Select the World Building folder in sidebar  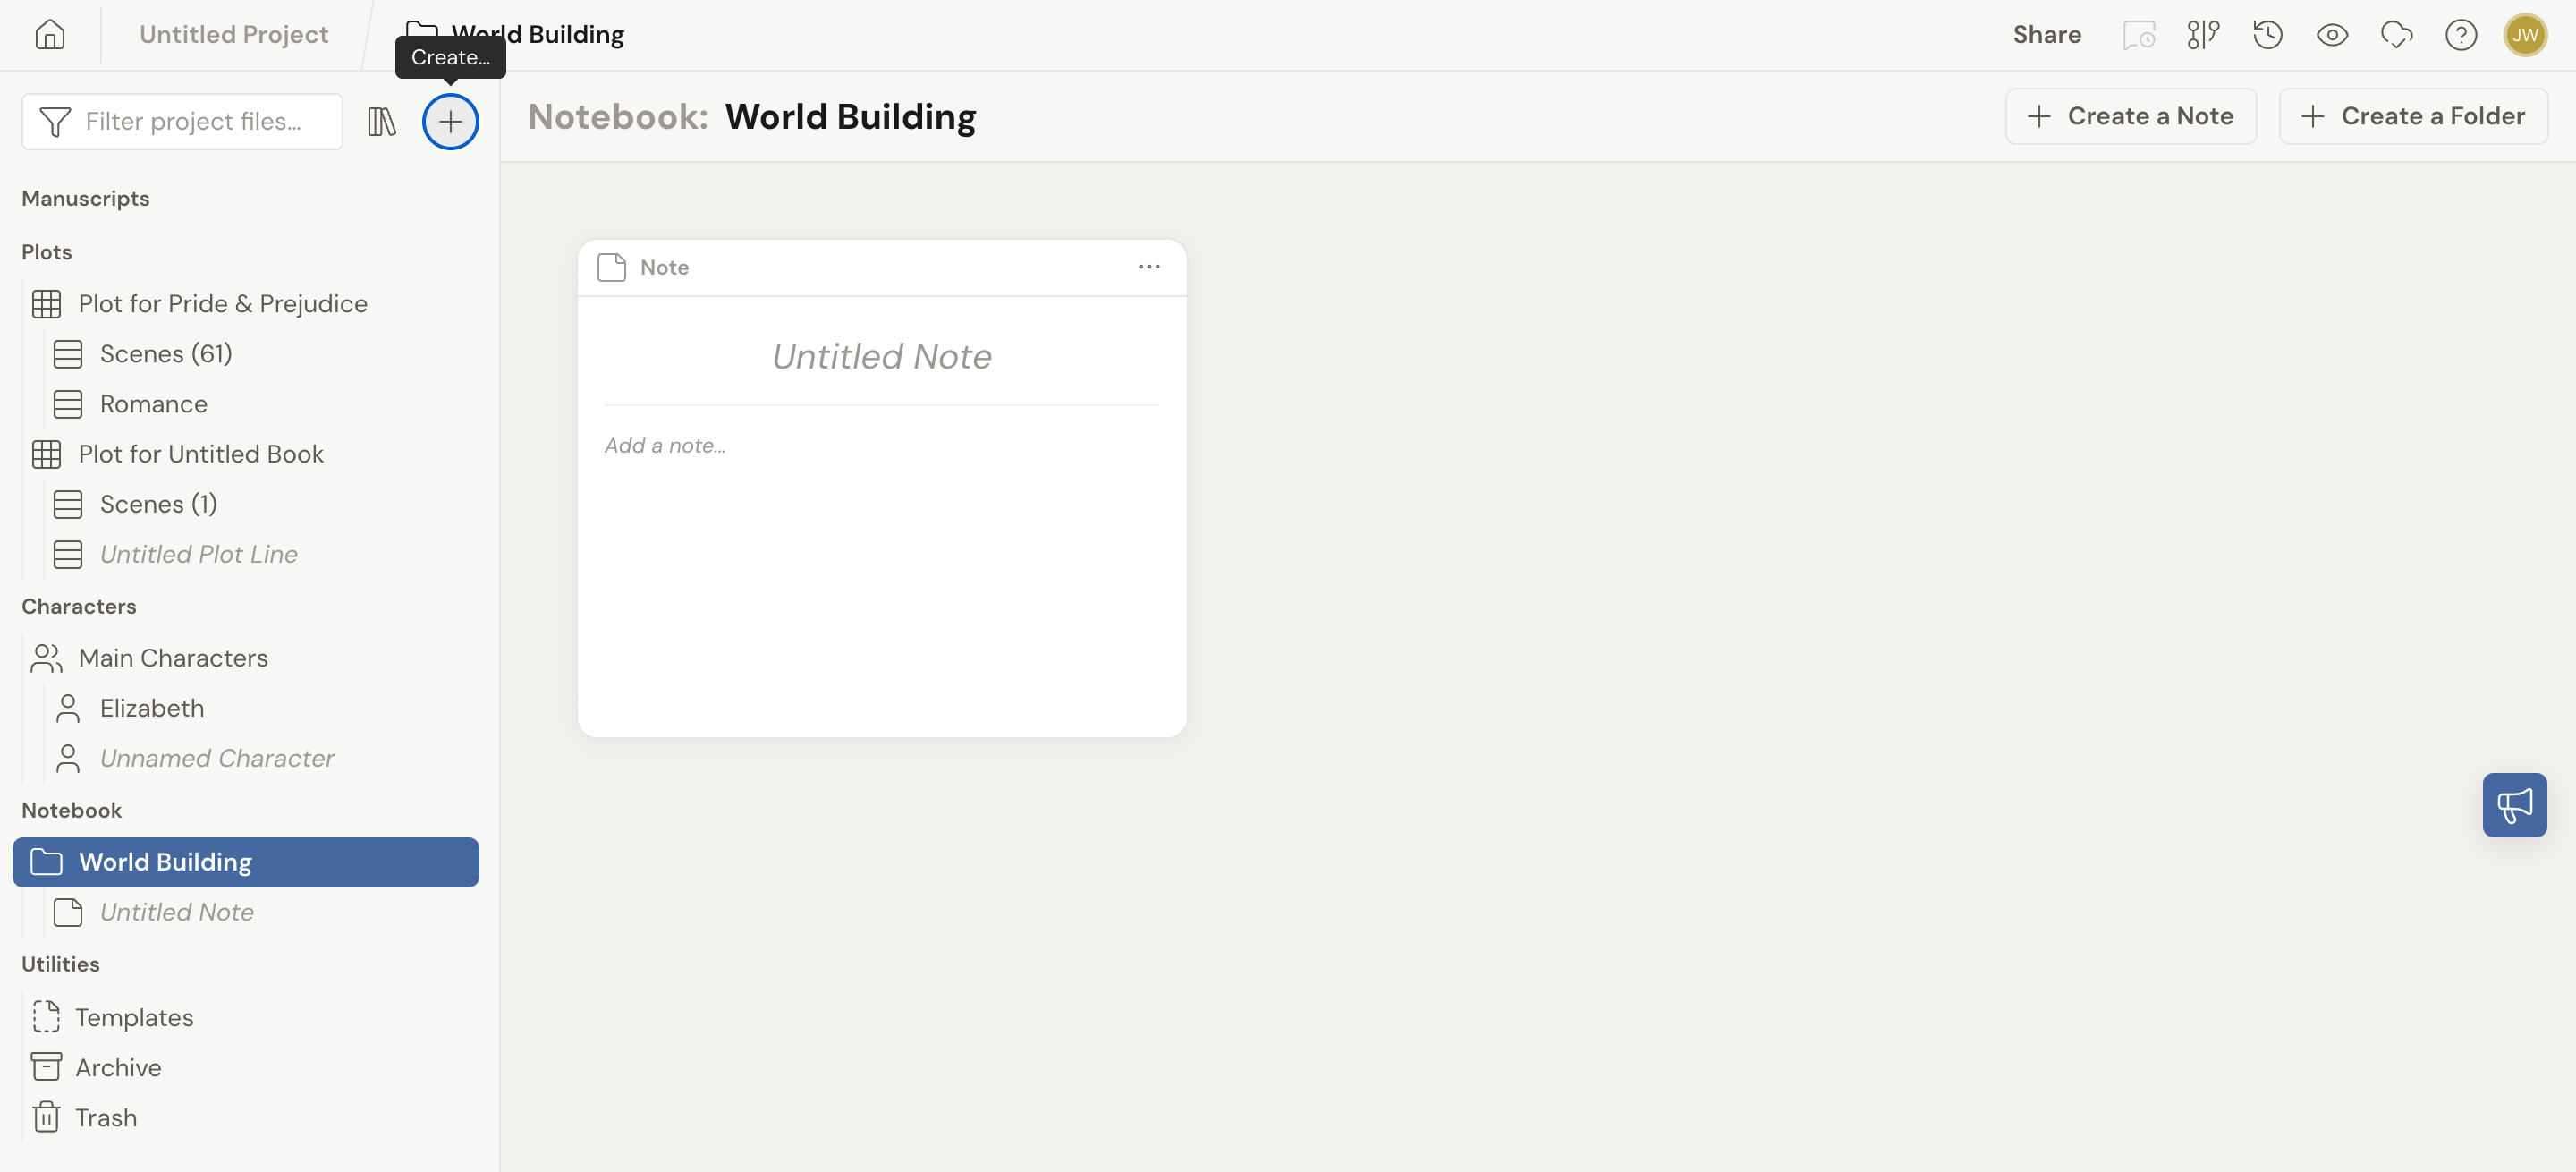245,862
